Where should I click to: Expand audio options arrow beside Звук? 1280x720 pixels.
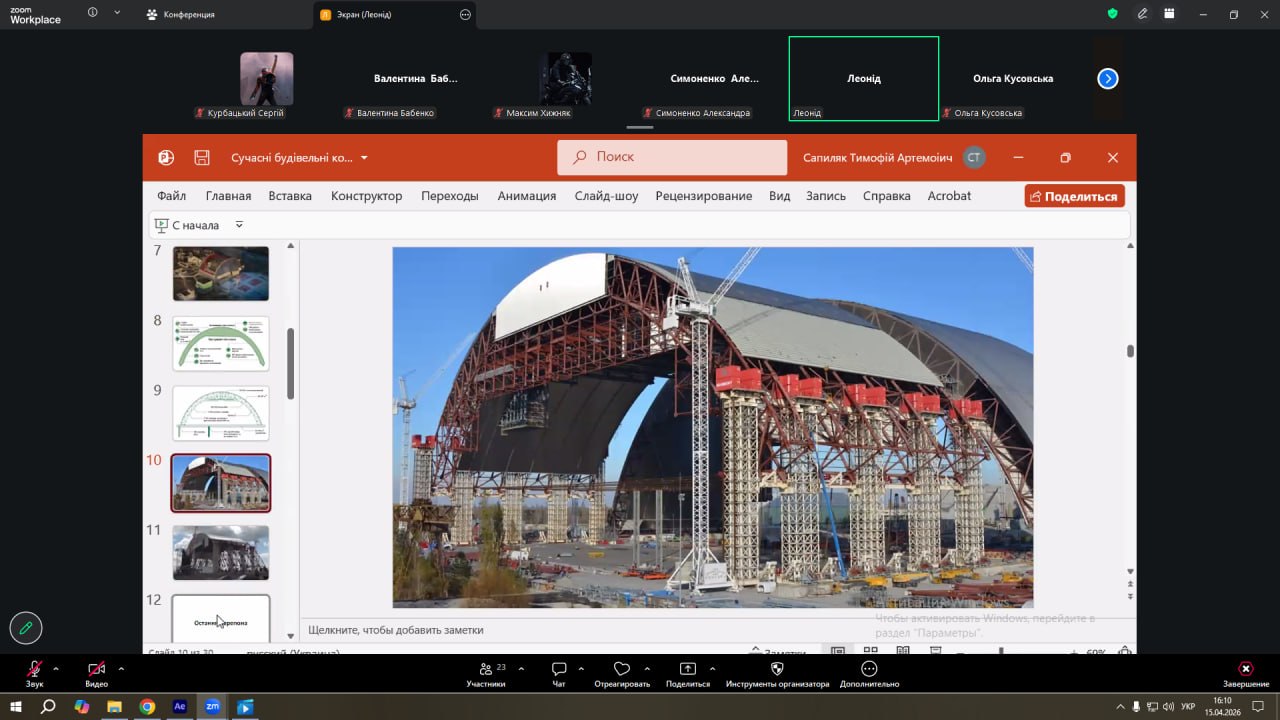(56, 668)
